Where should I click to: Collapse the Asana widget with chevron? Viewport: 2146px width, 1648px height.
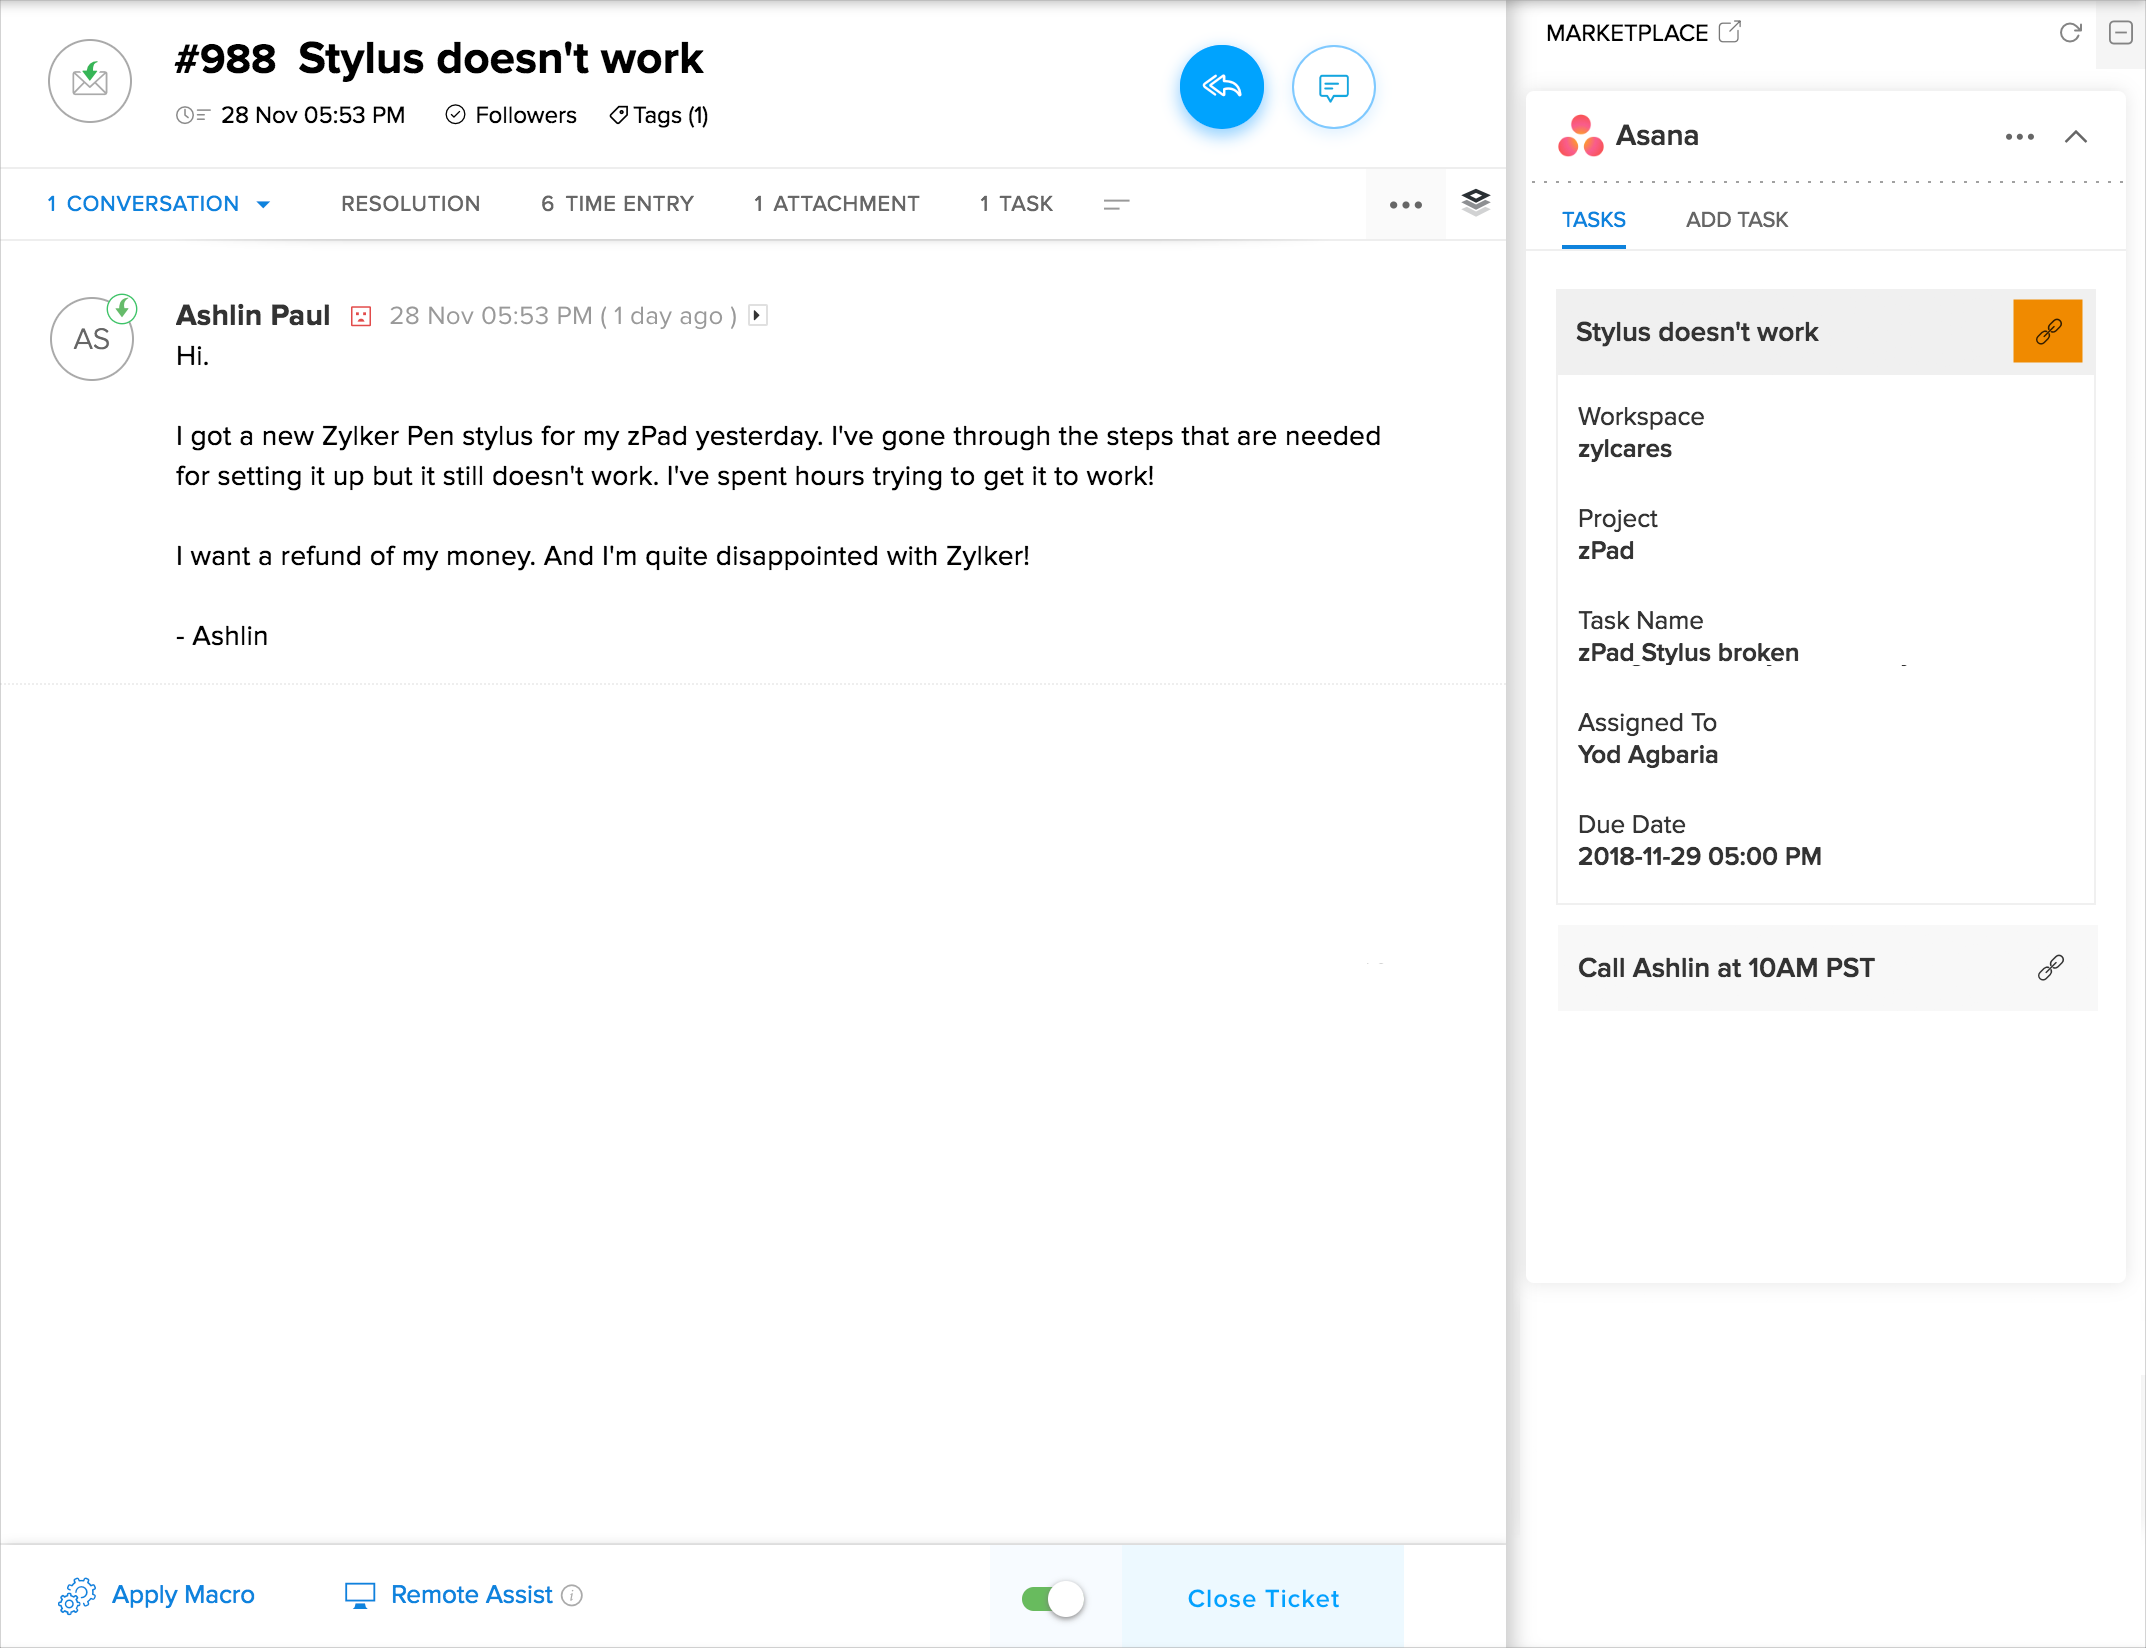(2075, 136)
